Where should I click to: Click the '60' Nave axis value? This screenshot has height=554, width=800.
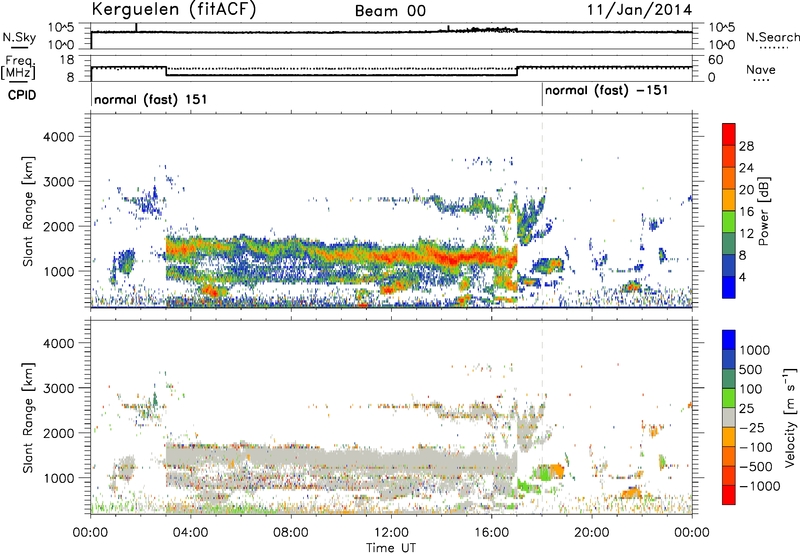click(716, 60)
